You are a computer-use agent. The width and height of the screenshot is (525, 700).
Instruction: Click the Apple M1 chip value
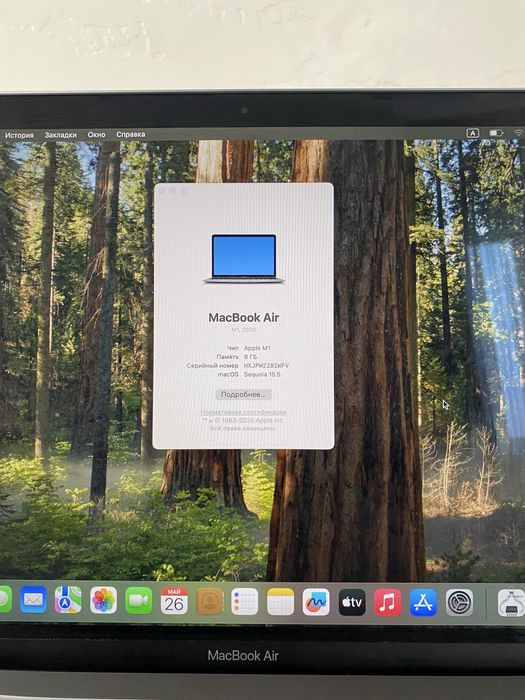point(257,348)
